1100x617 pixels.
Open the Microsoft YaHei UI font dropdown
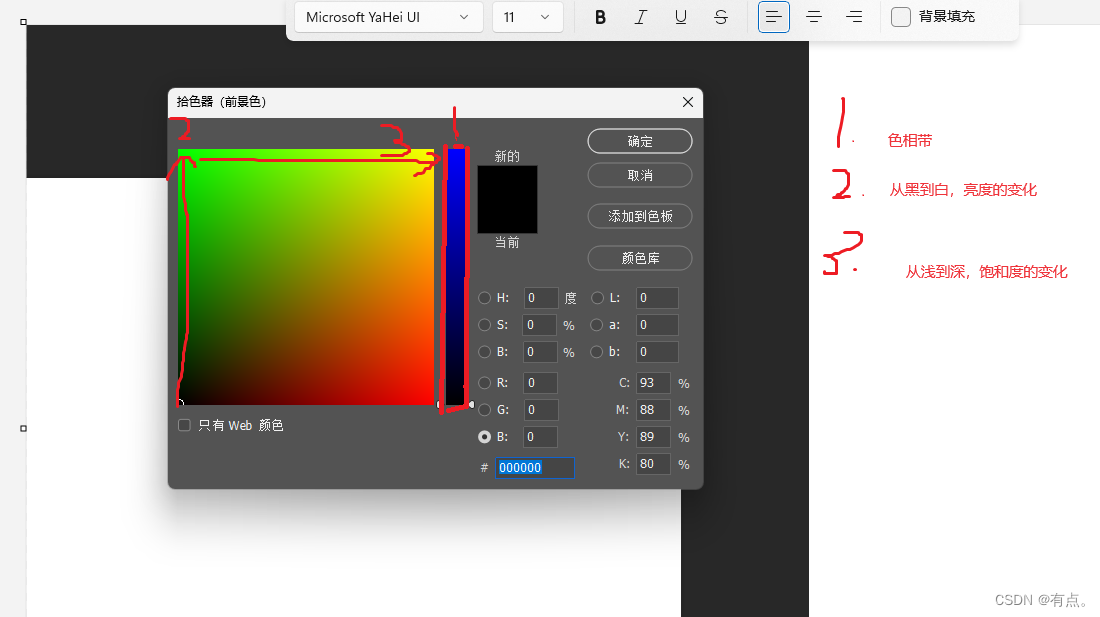tap(388, 17)
